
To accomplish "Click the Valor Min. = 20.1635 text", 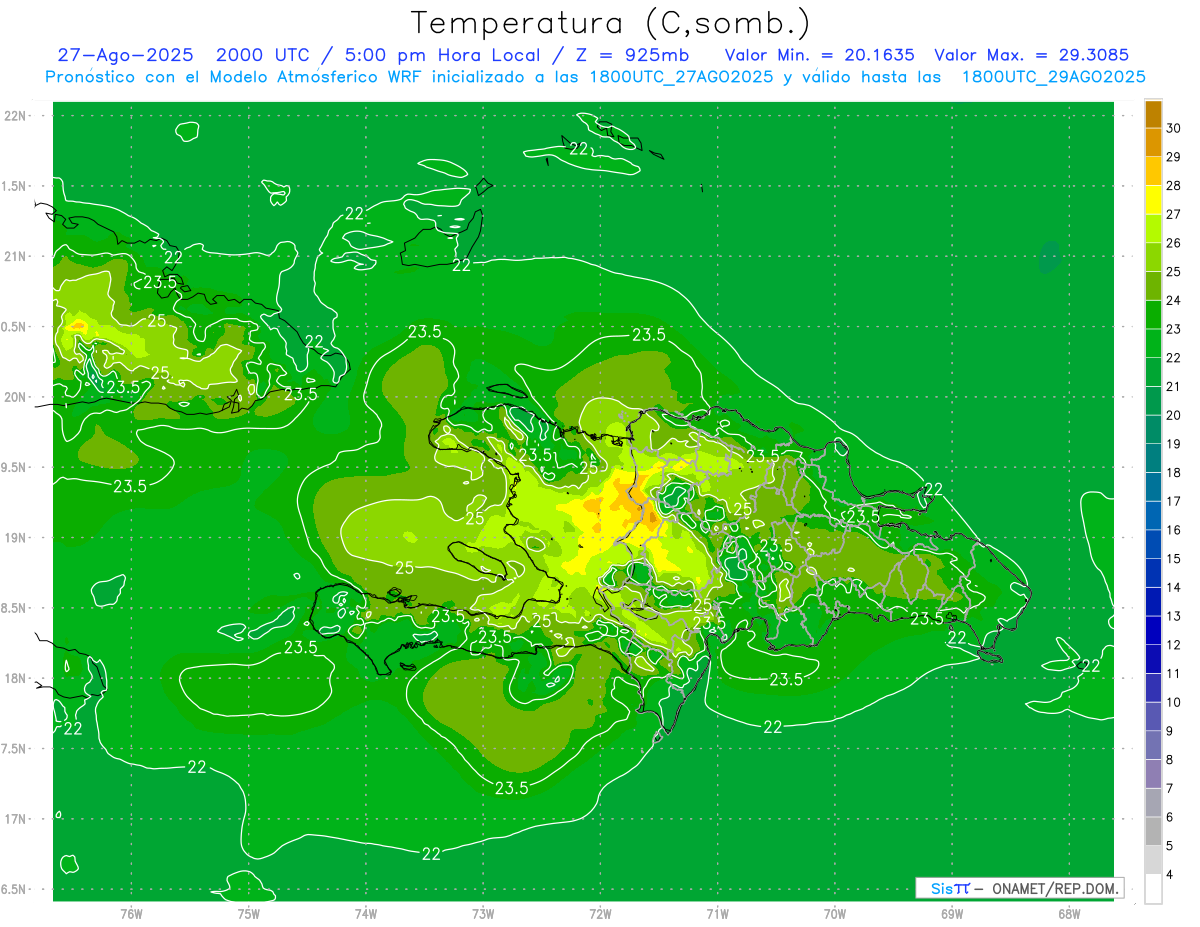I will pos(819,56).
